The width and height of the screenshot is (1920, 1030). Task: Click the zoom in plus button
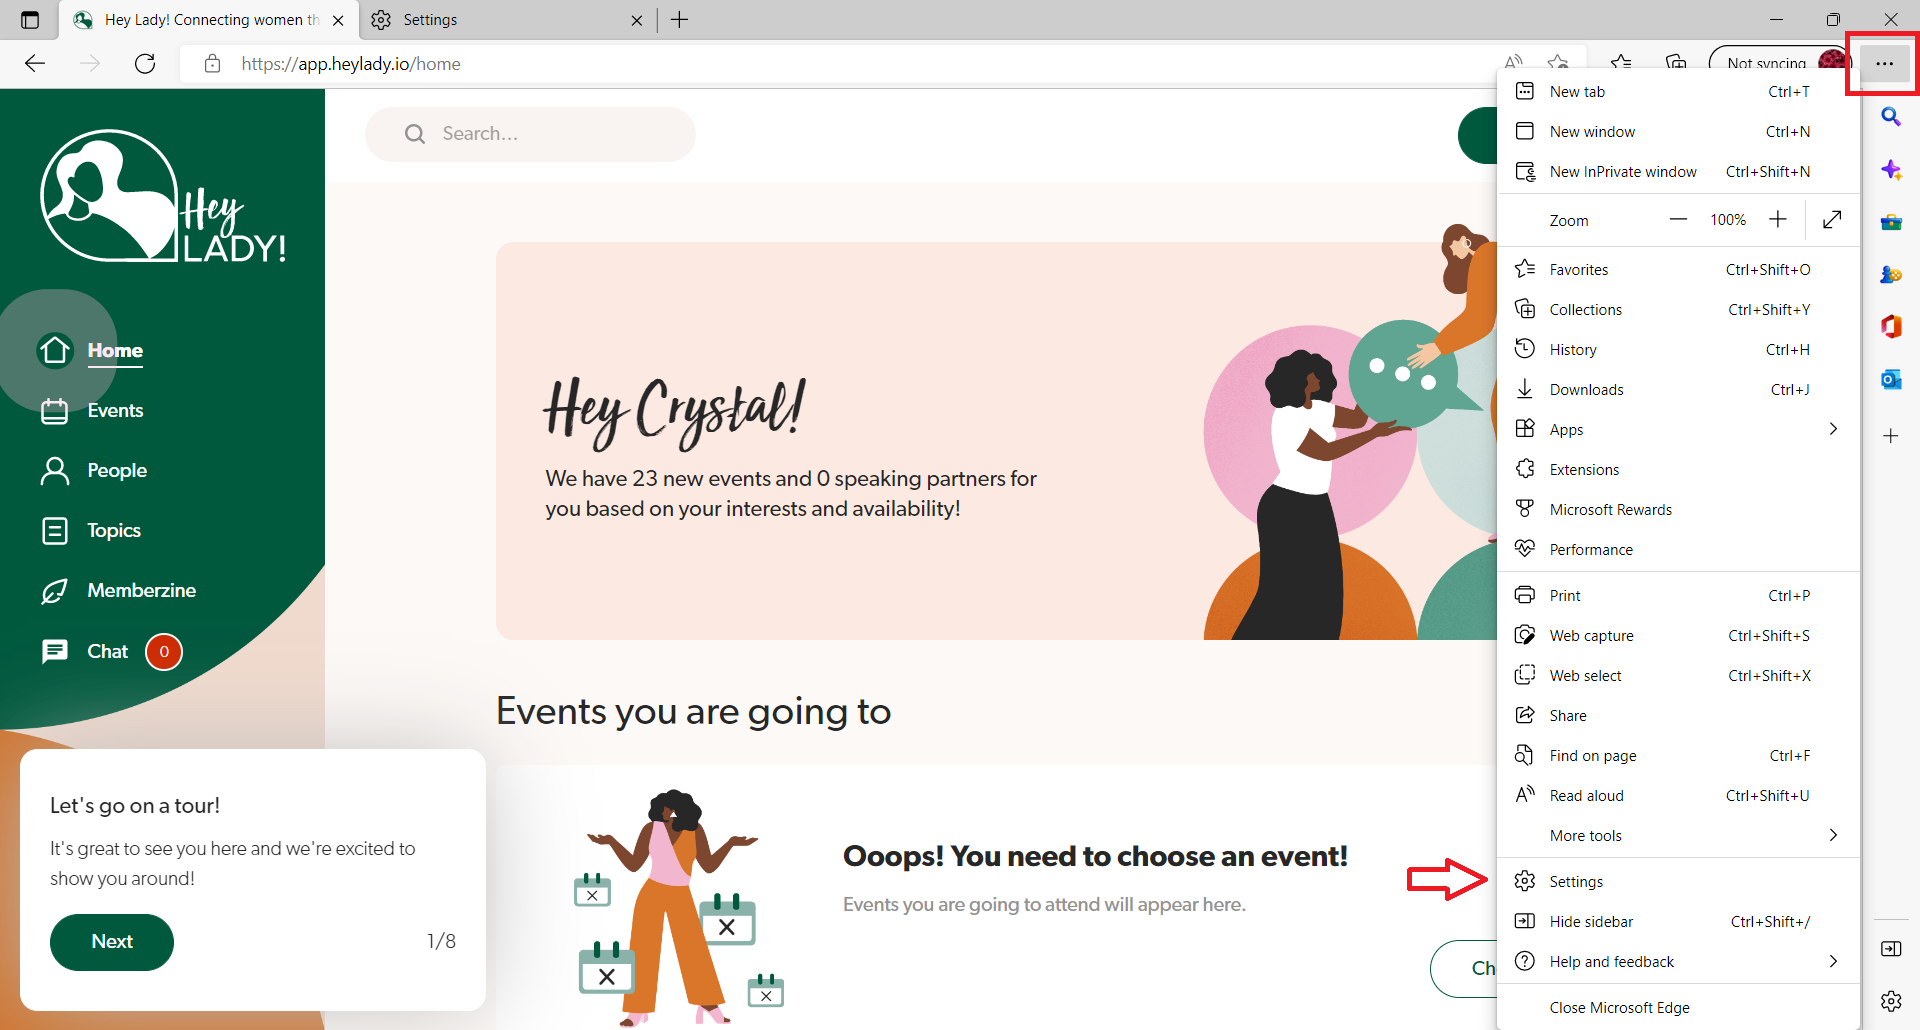(1778, 220)
